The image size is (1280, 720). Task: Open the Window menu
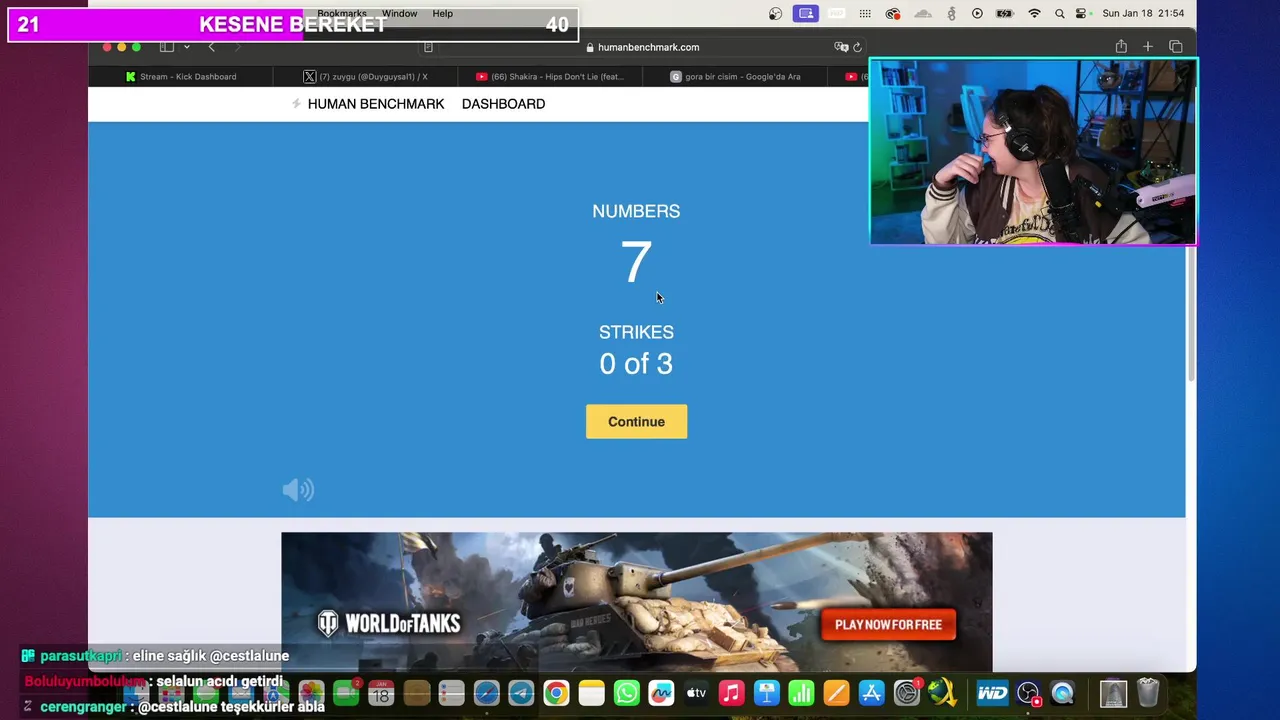pos(399,14)
